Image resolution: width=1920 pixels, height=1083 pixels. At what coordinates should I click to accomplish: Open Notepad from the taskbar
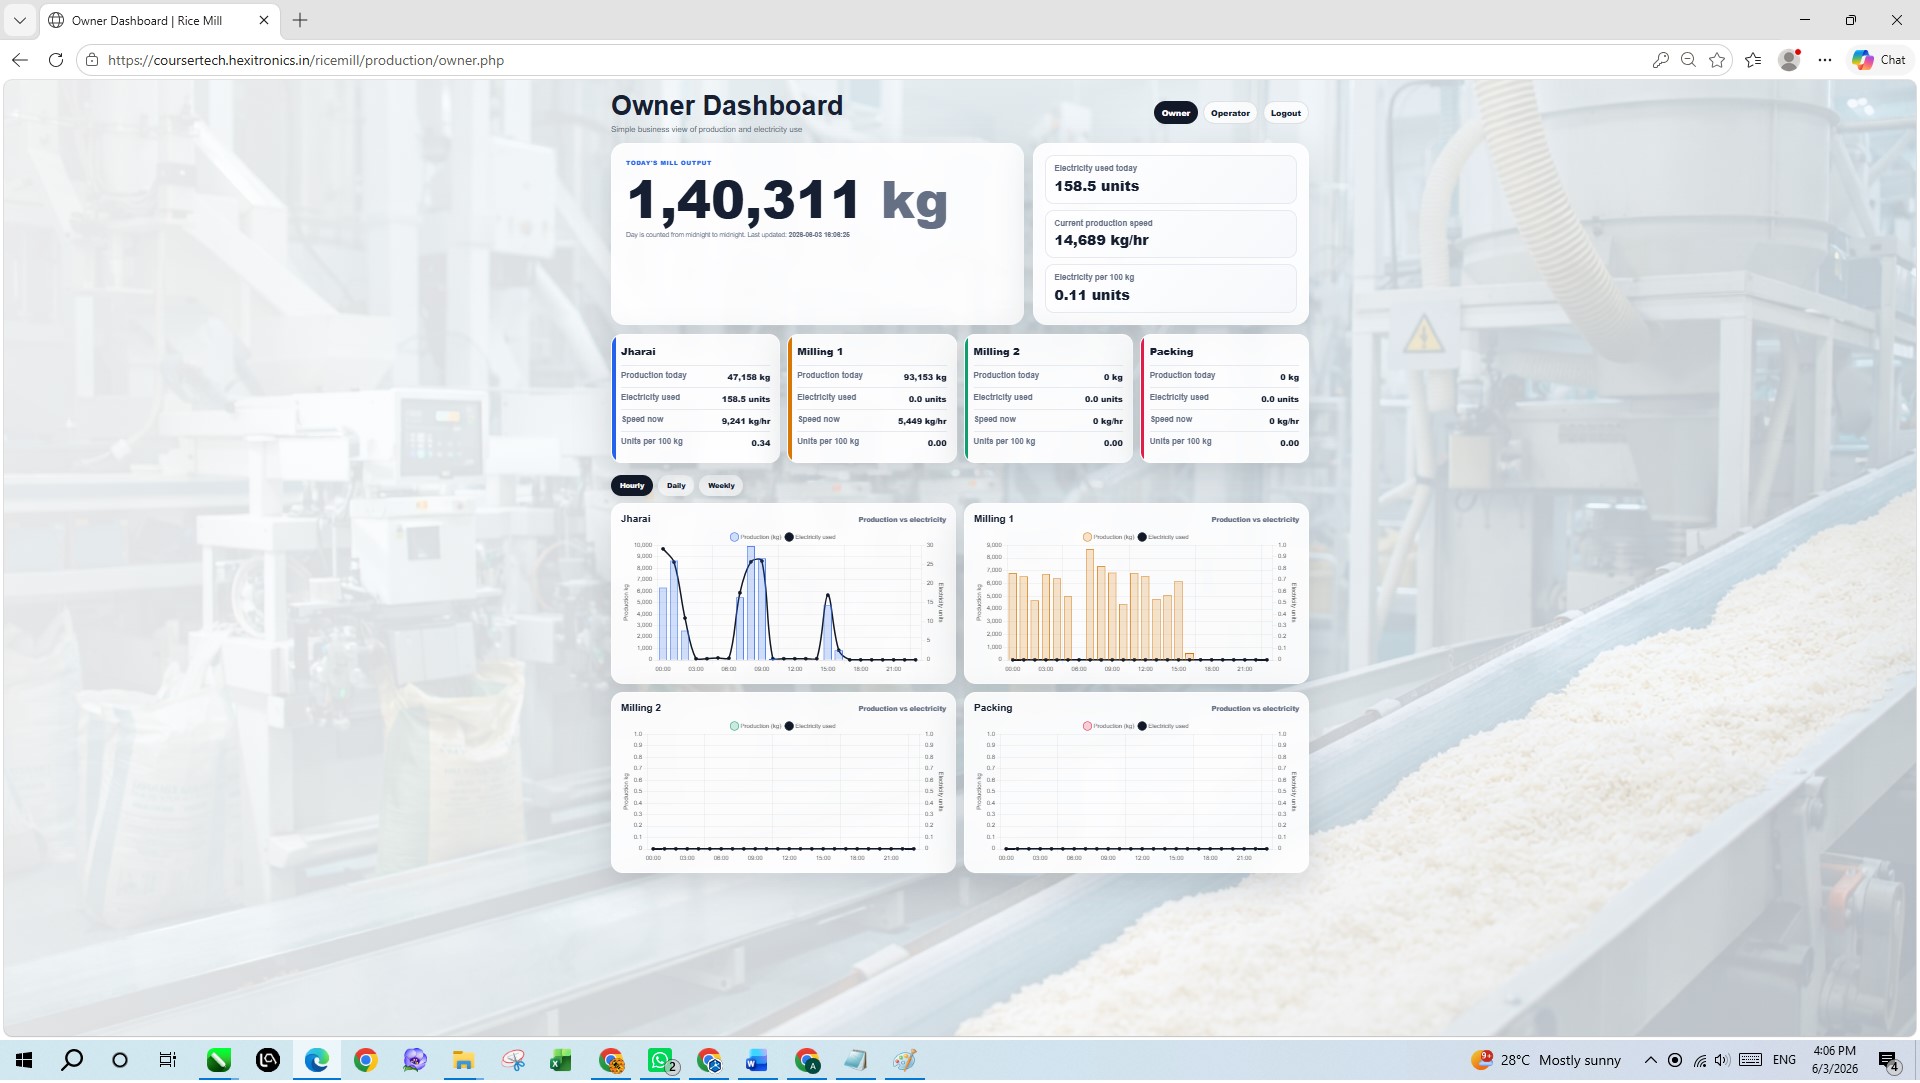pos(855,1061)
